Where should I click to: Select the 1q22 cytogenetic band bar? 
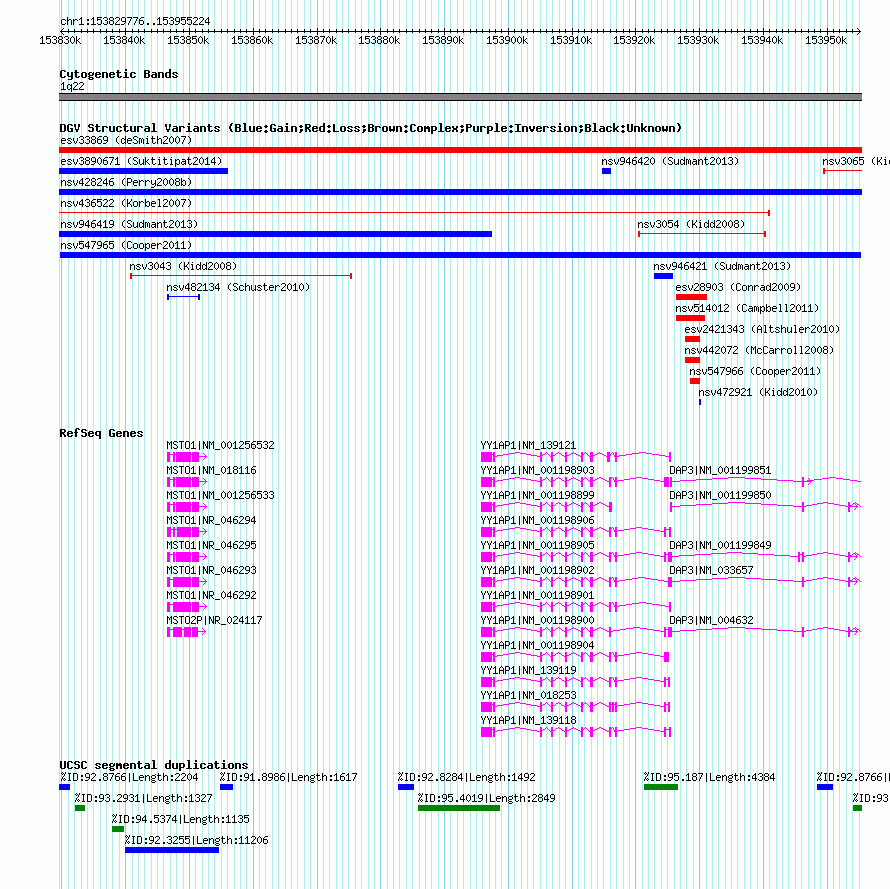click(x=460, y=97)
